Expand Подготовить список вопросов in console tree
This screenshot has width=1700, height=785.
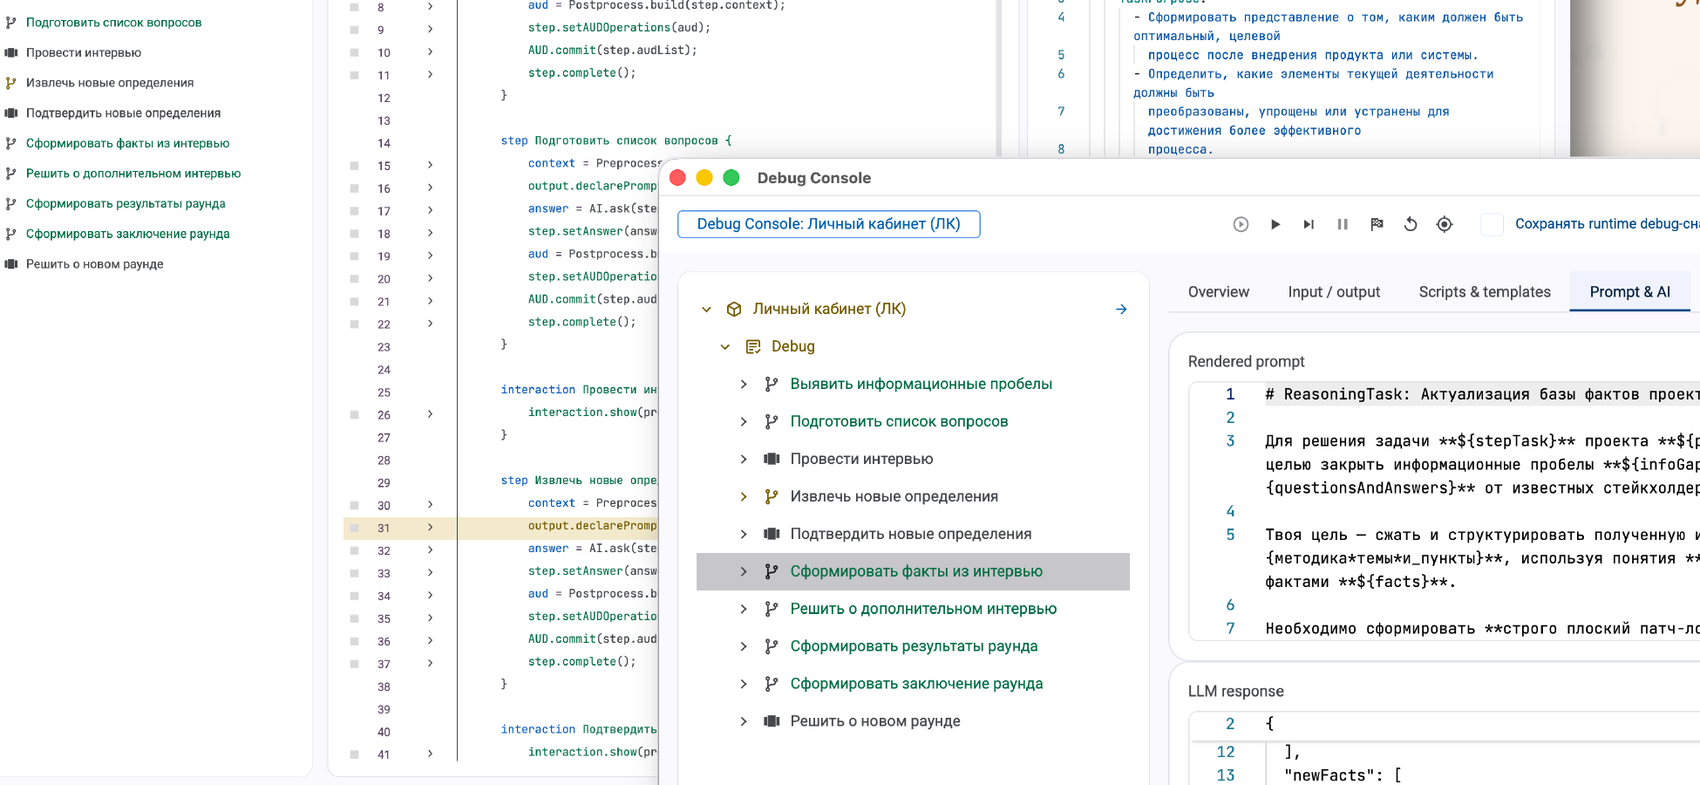743,421
